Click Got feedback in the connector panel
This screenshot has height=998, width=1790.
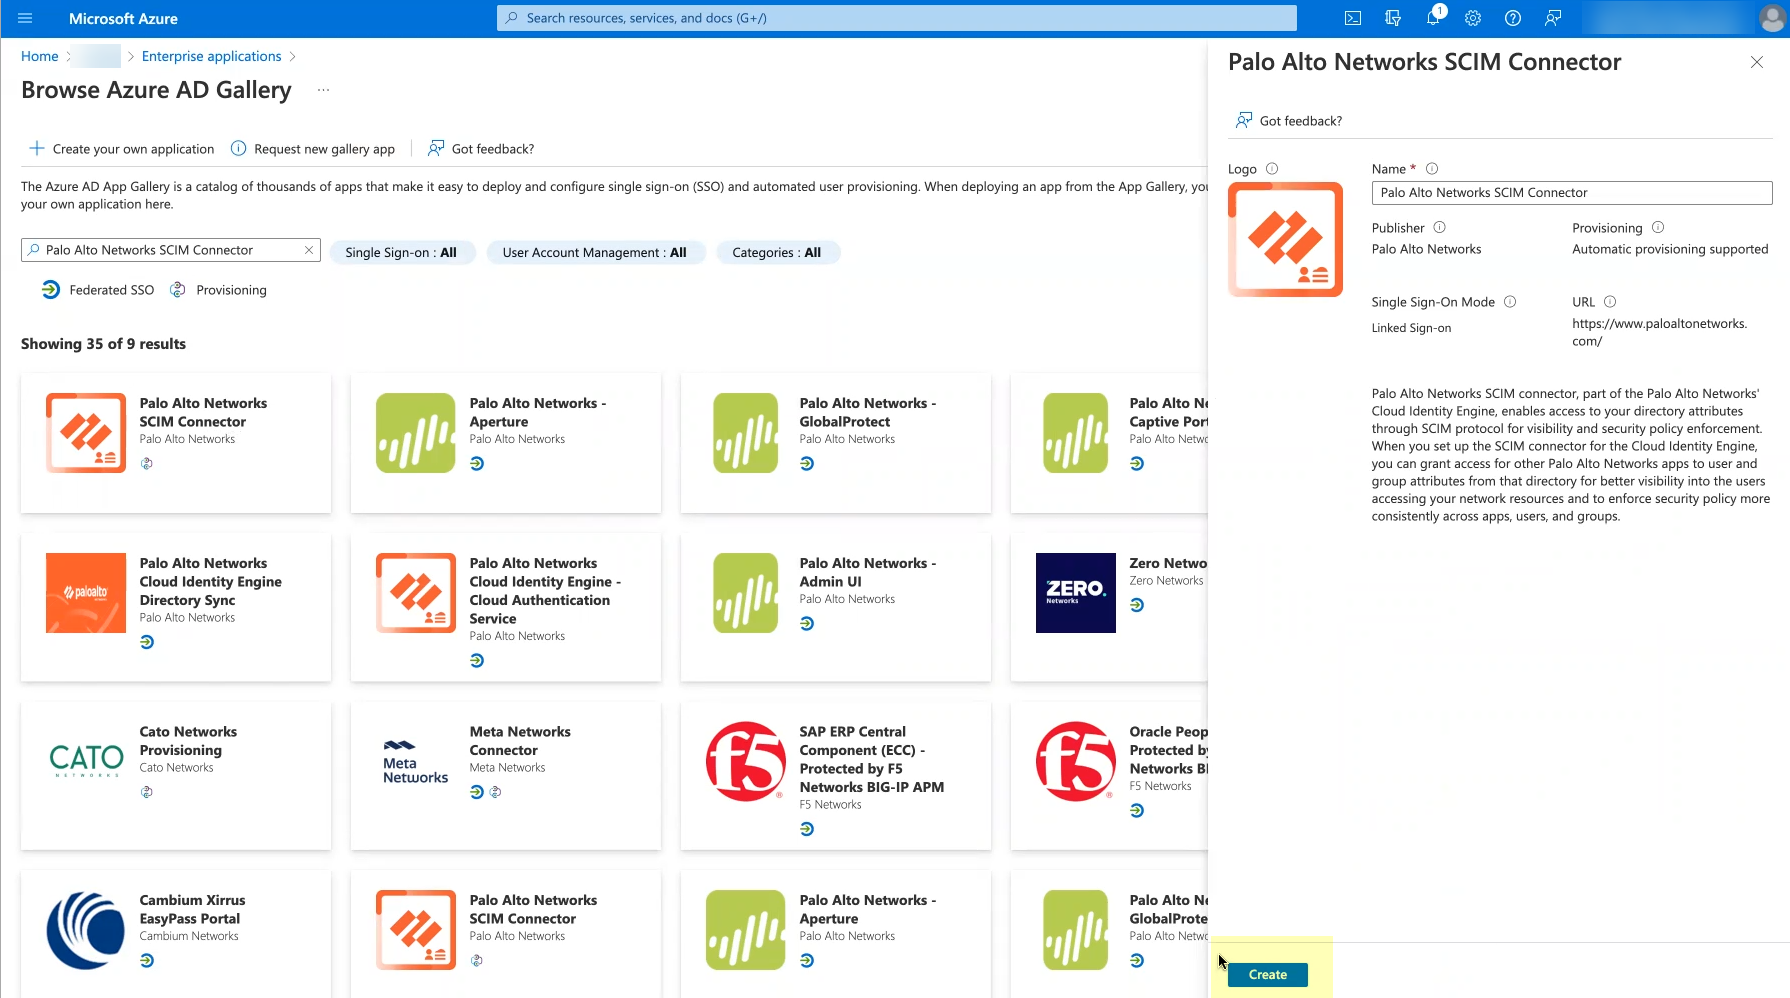(x=1289, y=121)
